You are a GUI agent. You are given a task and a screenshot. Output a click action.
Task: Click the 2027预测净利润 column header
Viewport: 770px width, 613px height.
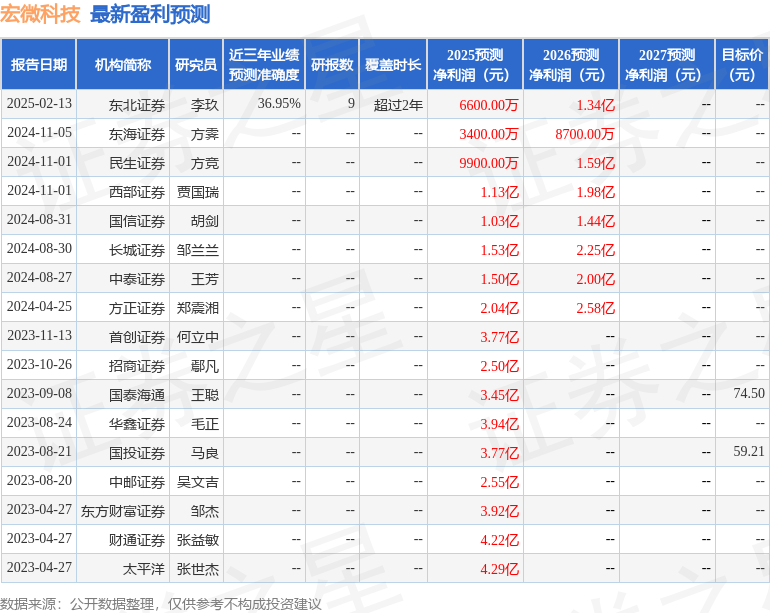667,64
